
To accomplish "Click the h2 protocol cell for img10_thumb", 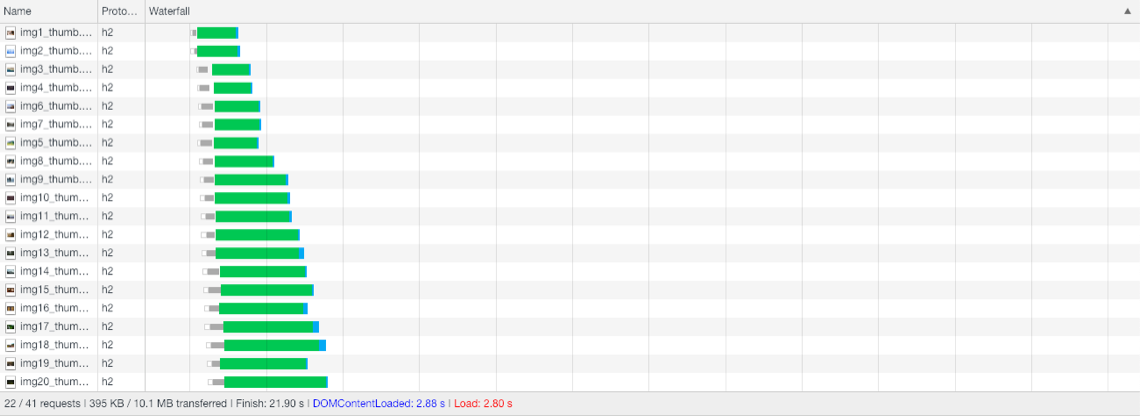I will [x=107, y=198].
